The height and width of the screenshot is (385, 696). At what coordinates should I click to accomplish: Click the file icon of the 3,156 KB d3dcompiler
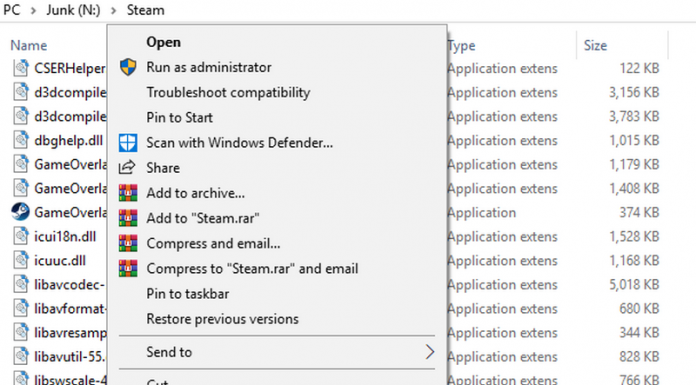coord(21,92)
